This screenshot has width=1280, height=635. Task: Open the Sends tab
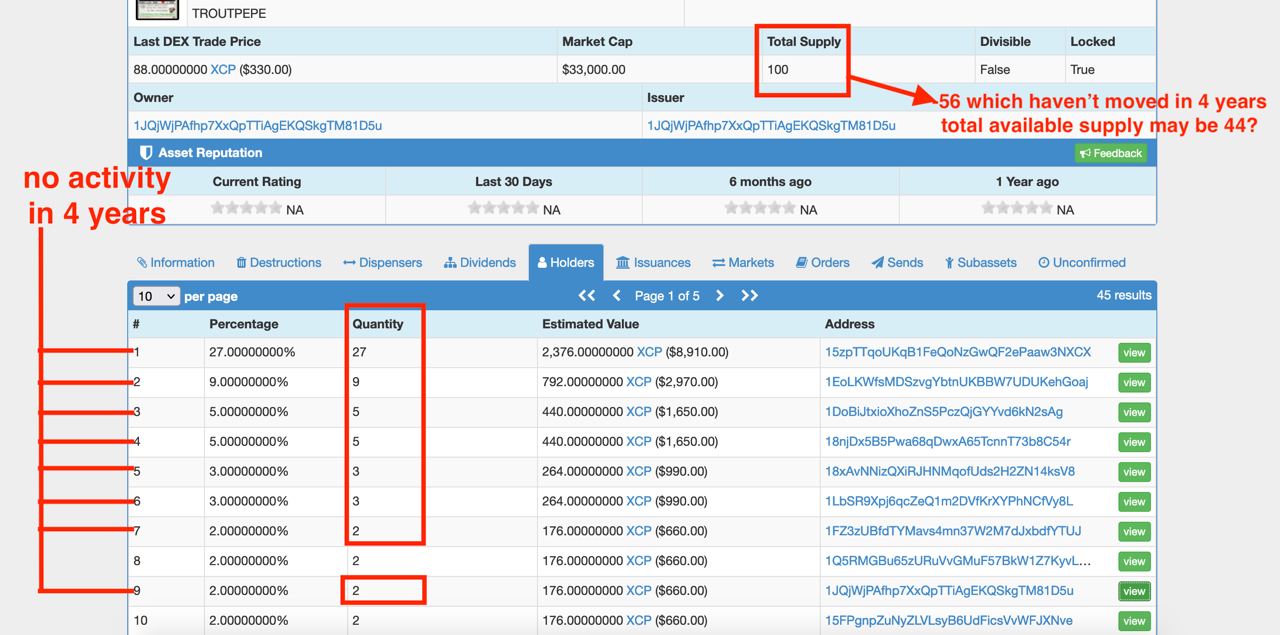897,263
